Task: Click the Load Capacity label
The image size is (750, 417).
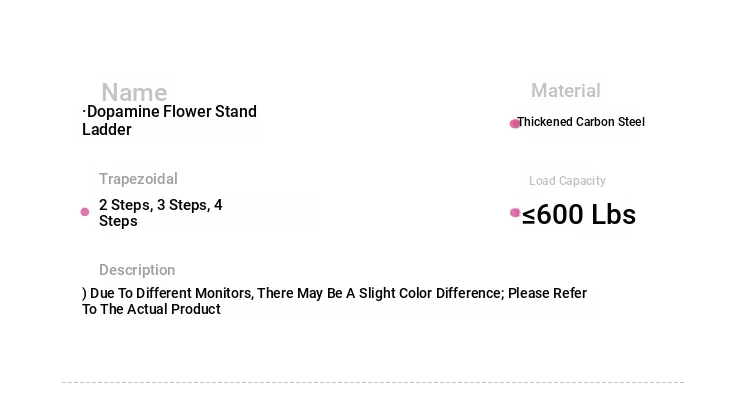Action: 567,181
